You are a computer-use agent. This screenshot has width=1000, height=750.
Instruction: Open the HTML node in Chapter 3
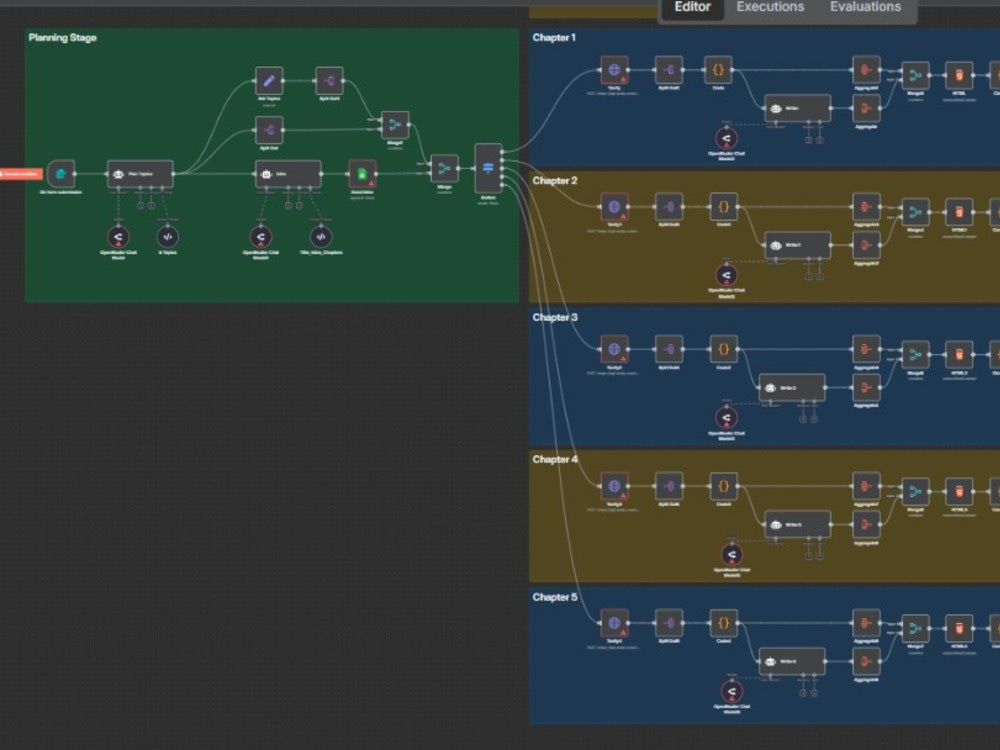click(x=959, y=355)
